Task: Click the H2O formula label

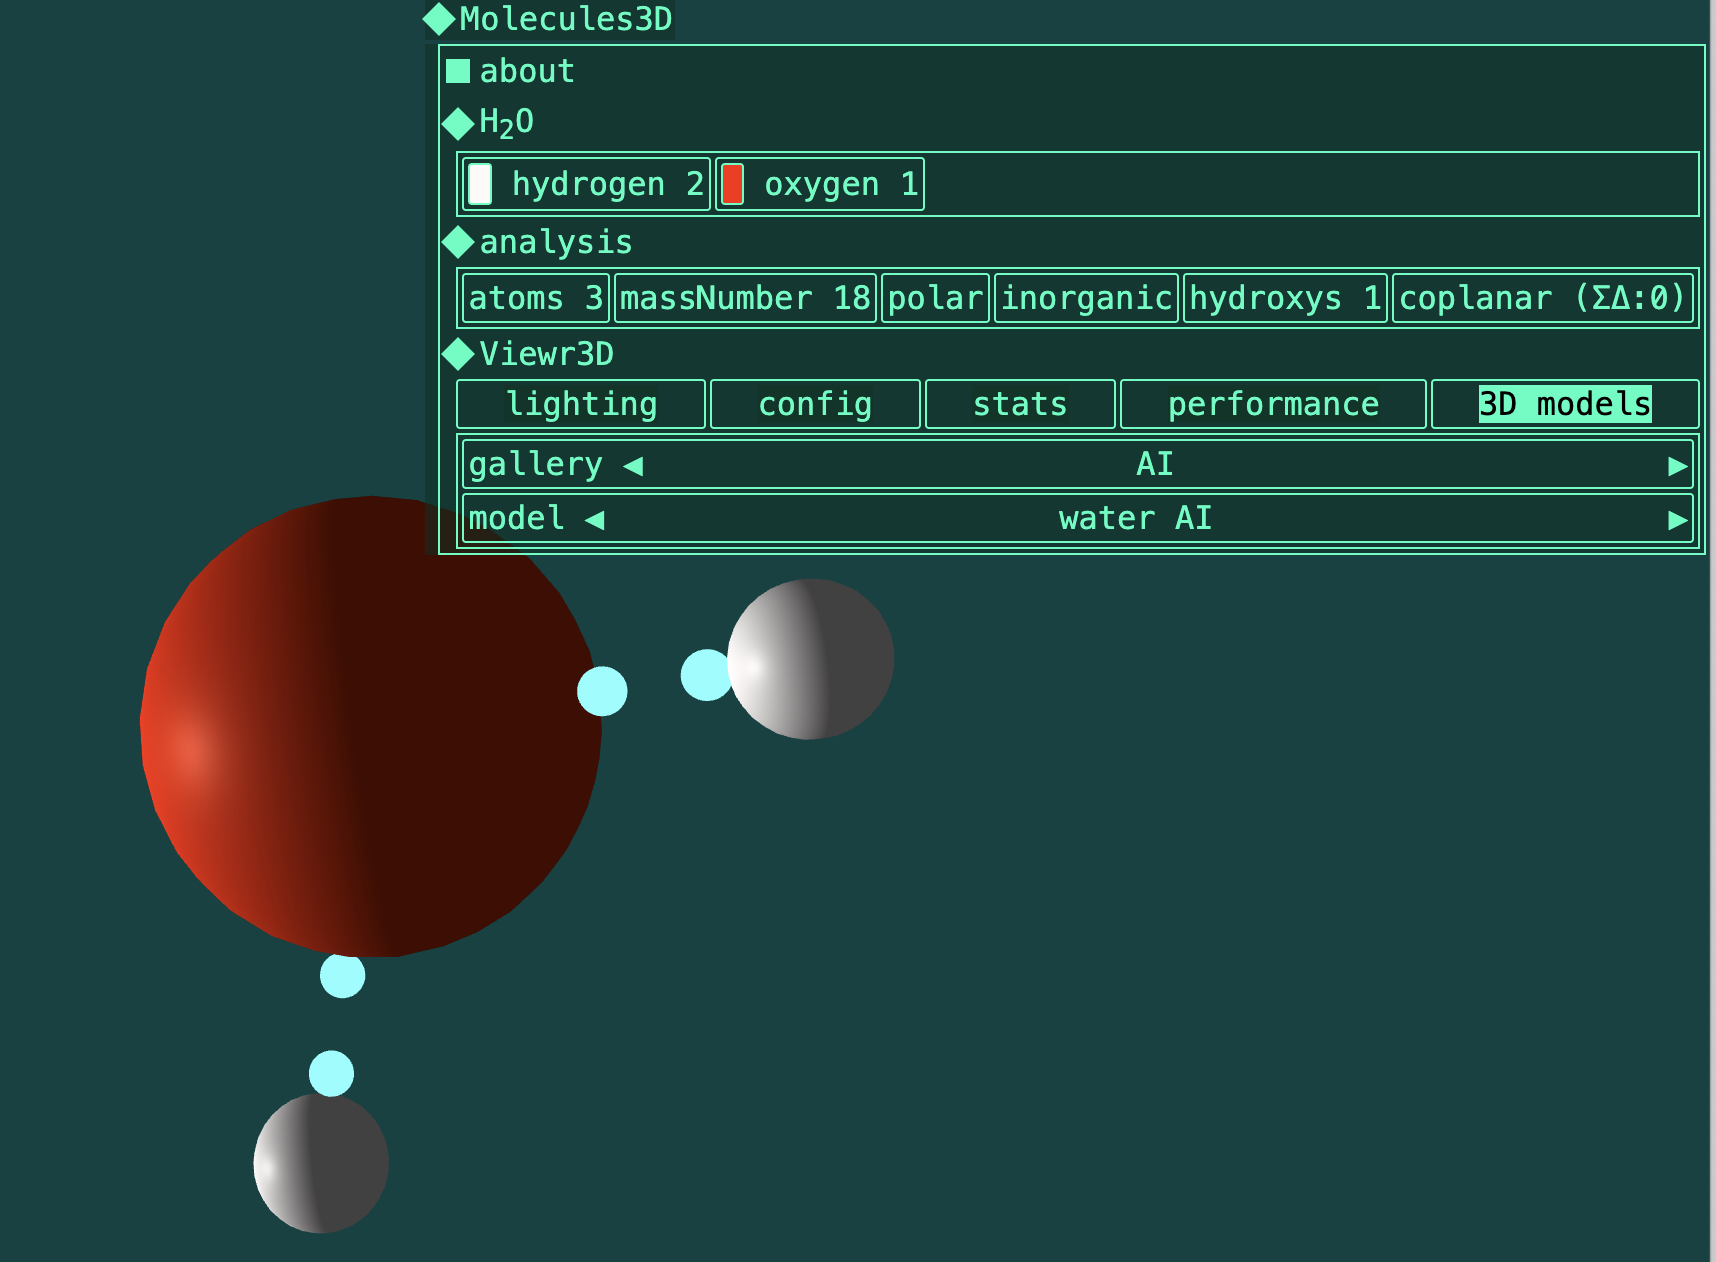Action: click(507, 123)
